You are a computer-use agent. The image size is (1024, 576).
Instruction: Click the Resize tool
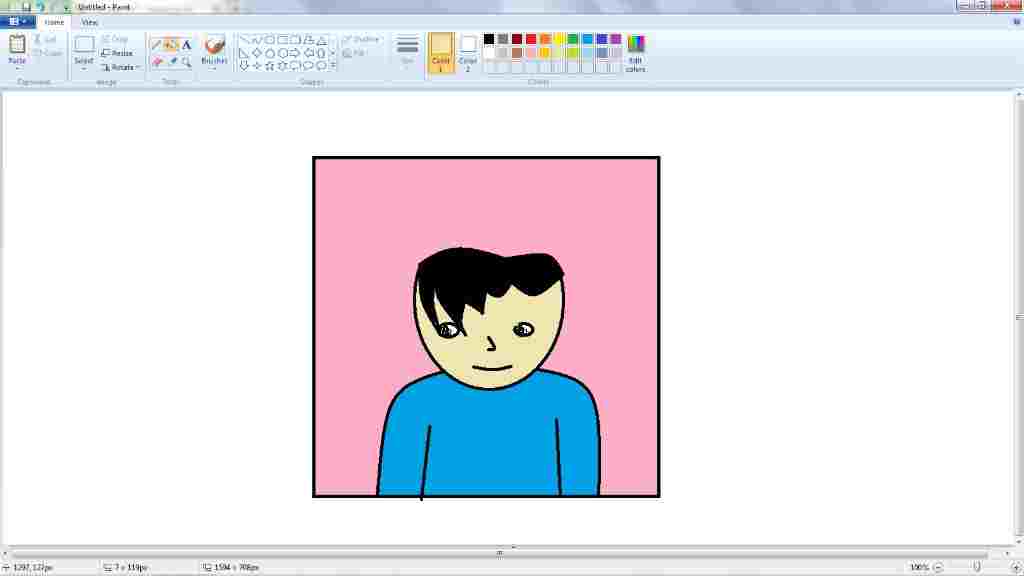tap(118, 53)
